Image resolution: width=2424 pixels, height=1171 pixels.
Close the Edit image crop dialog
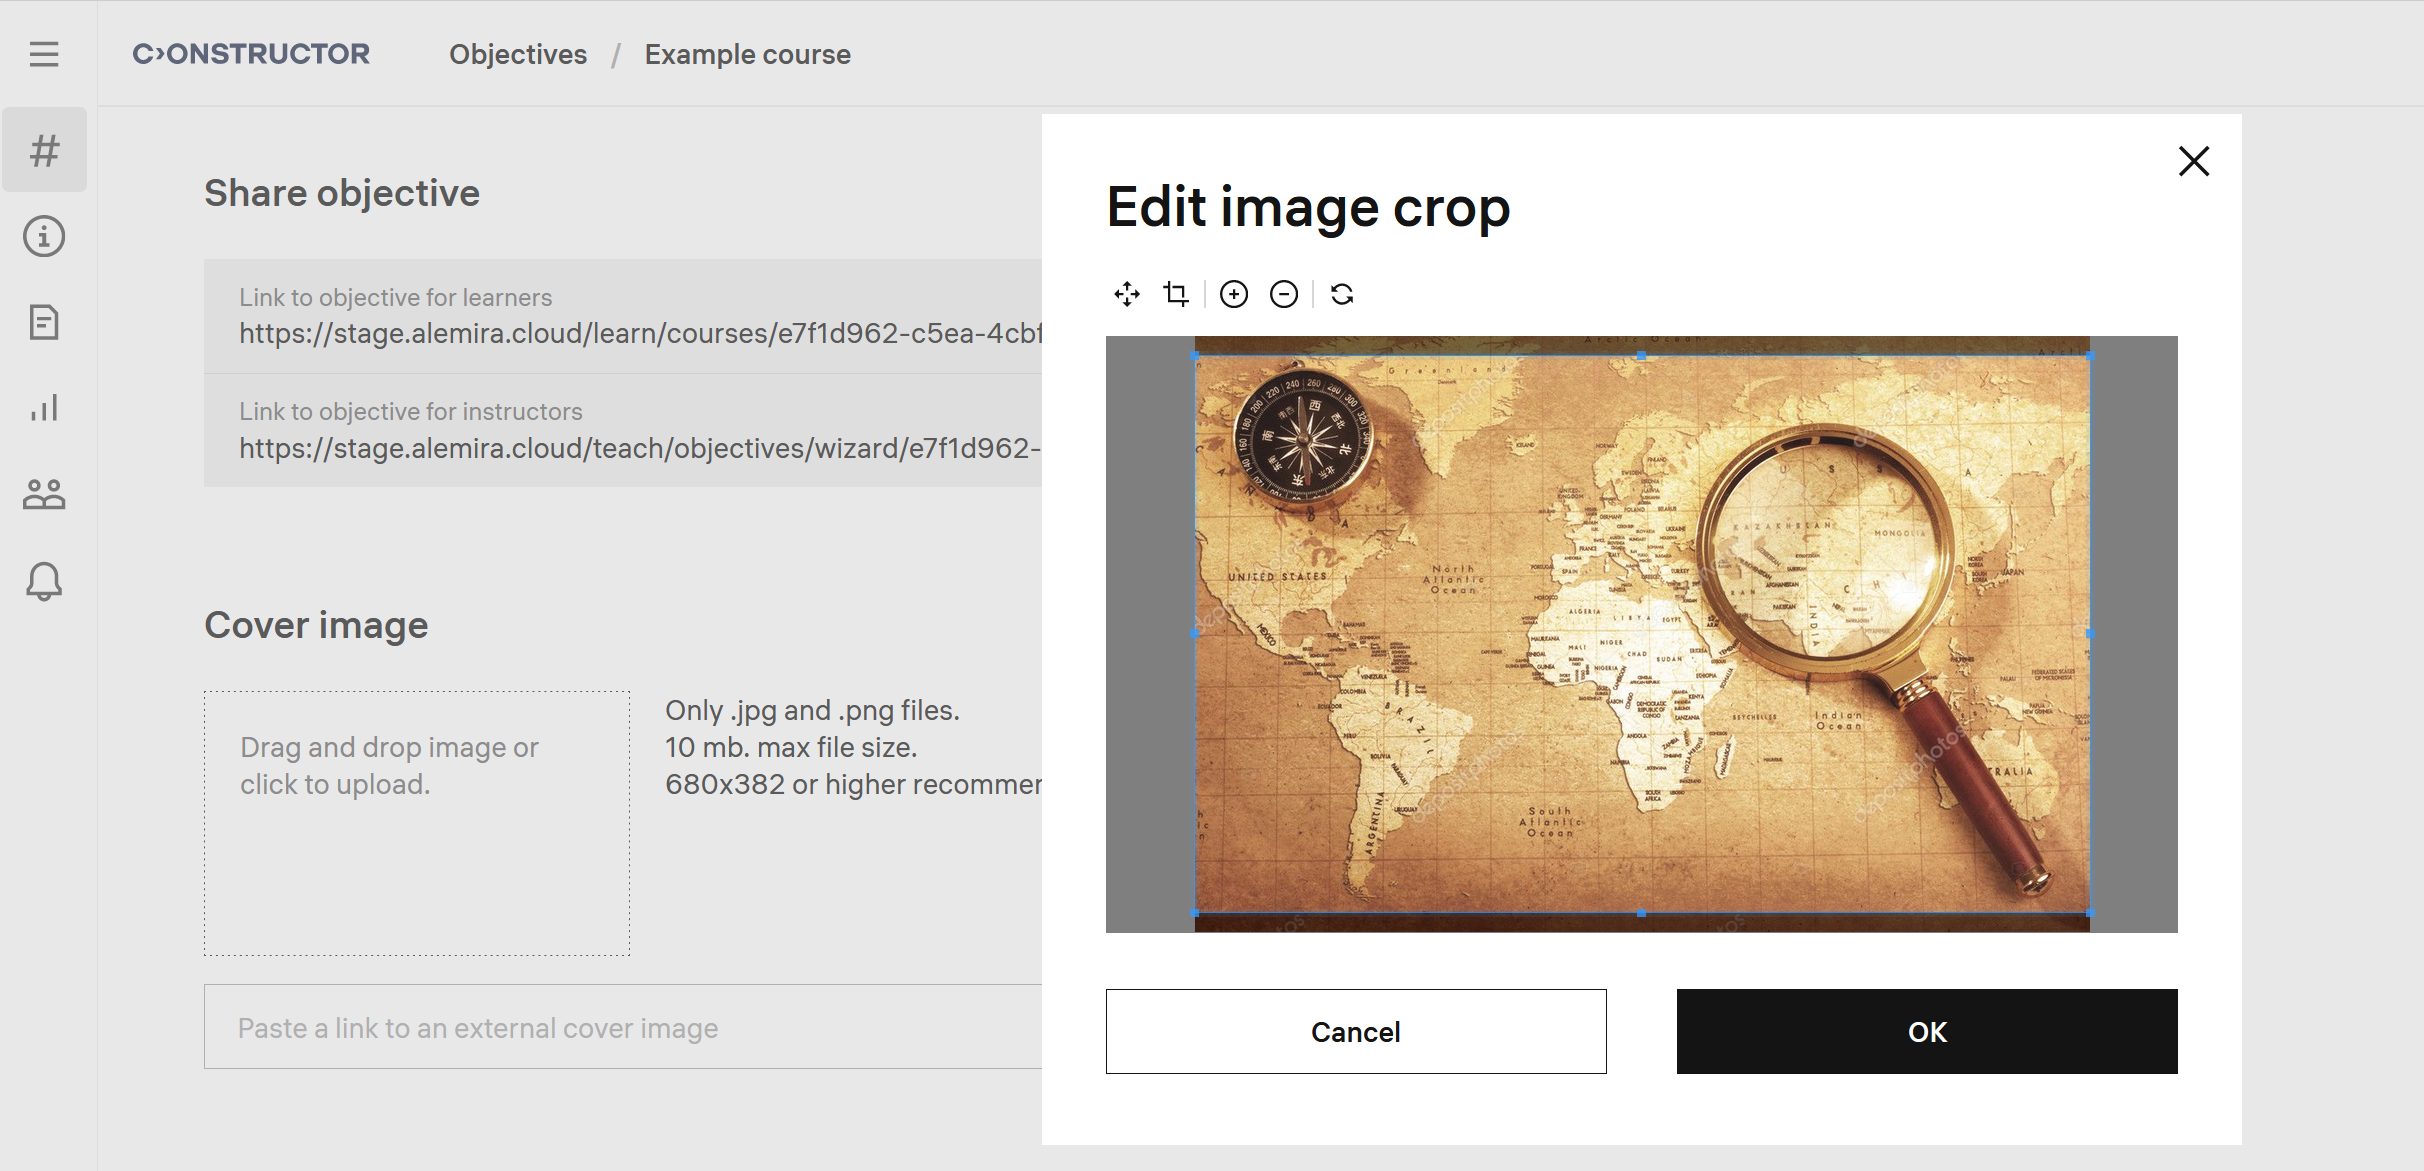(x=2193, y=161)
